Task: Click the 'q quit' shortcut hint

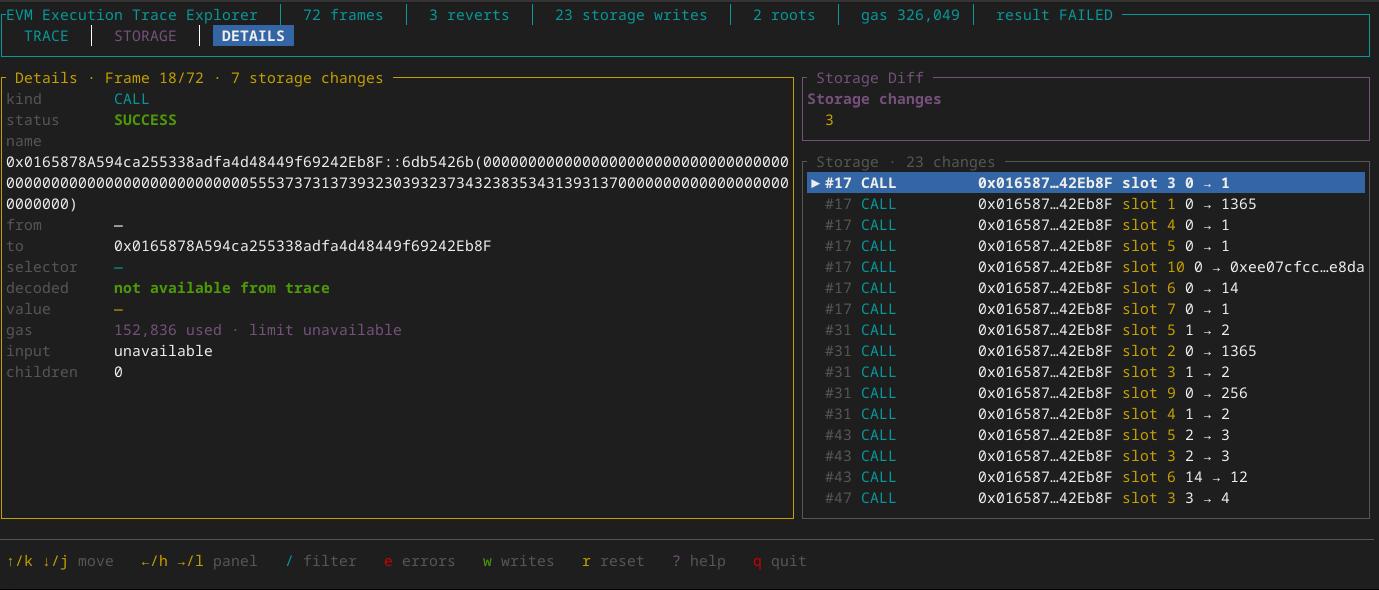Action: coord(780,561)
